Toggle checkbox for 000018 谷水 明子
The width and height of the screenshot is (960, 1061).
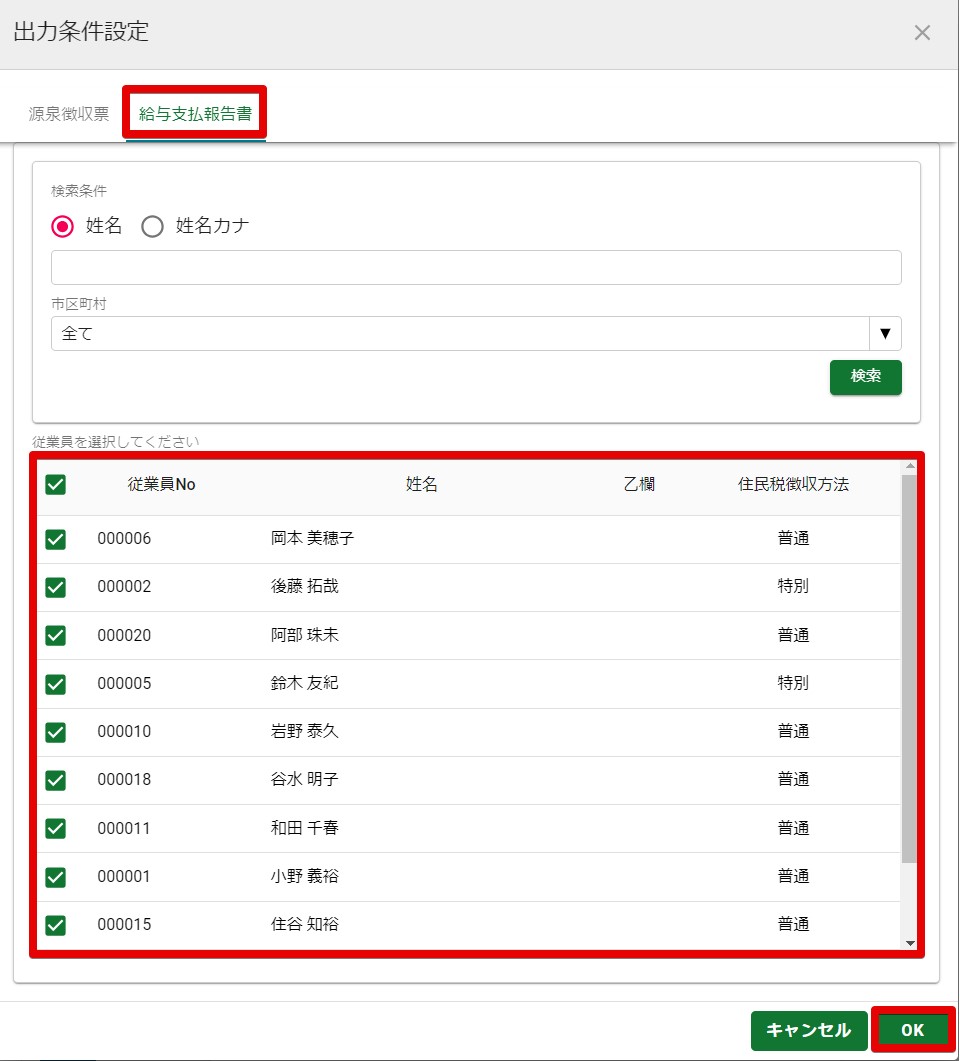point(56,780)
